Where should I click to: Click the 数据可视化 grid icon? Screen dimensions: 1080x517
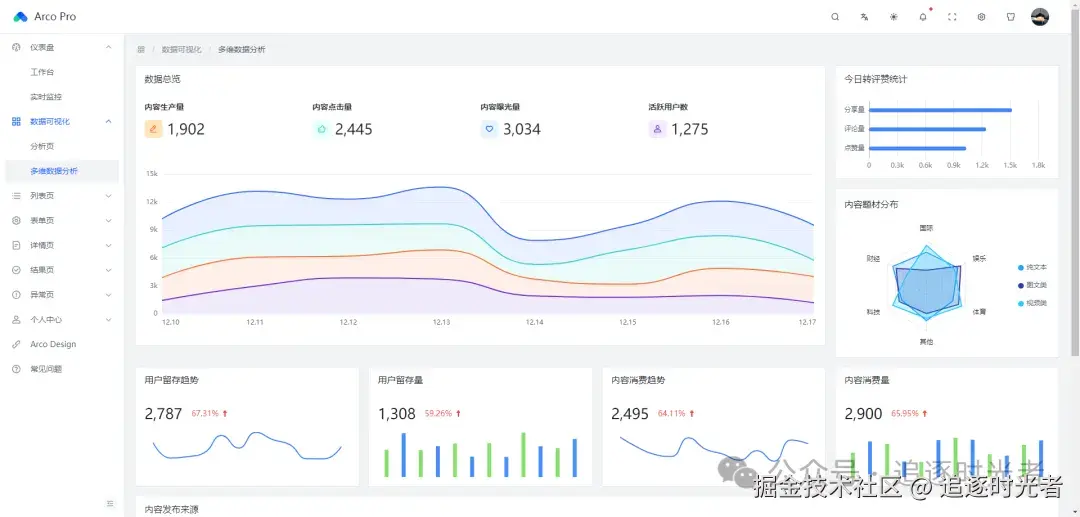[x=17, y=121]
